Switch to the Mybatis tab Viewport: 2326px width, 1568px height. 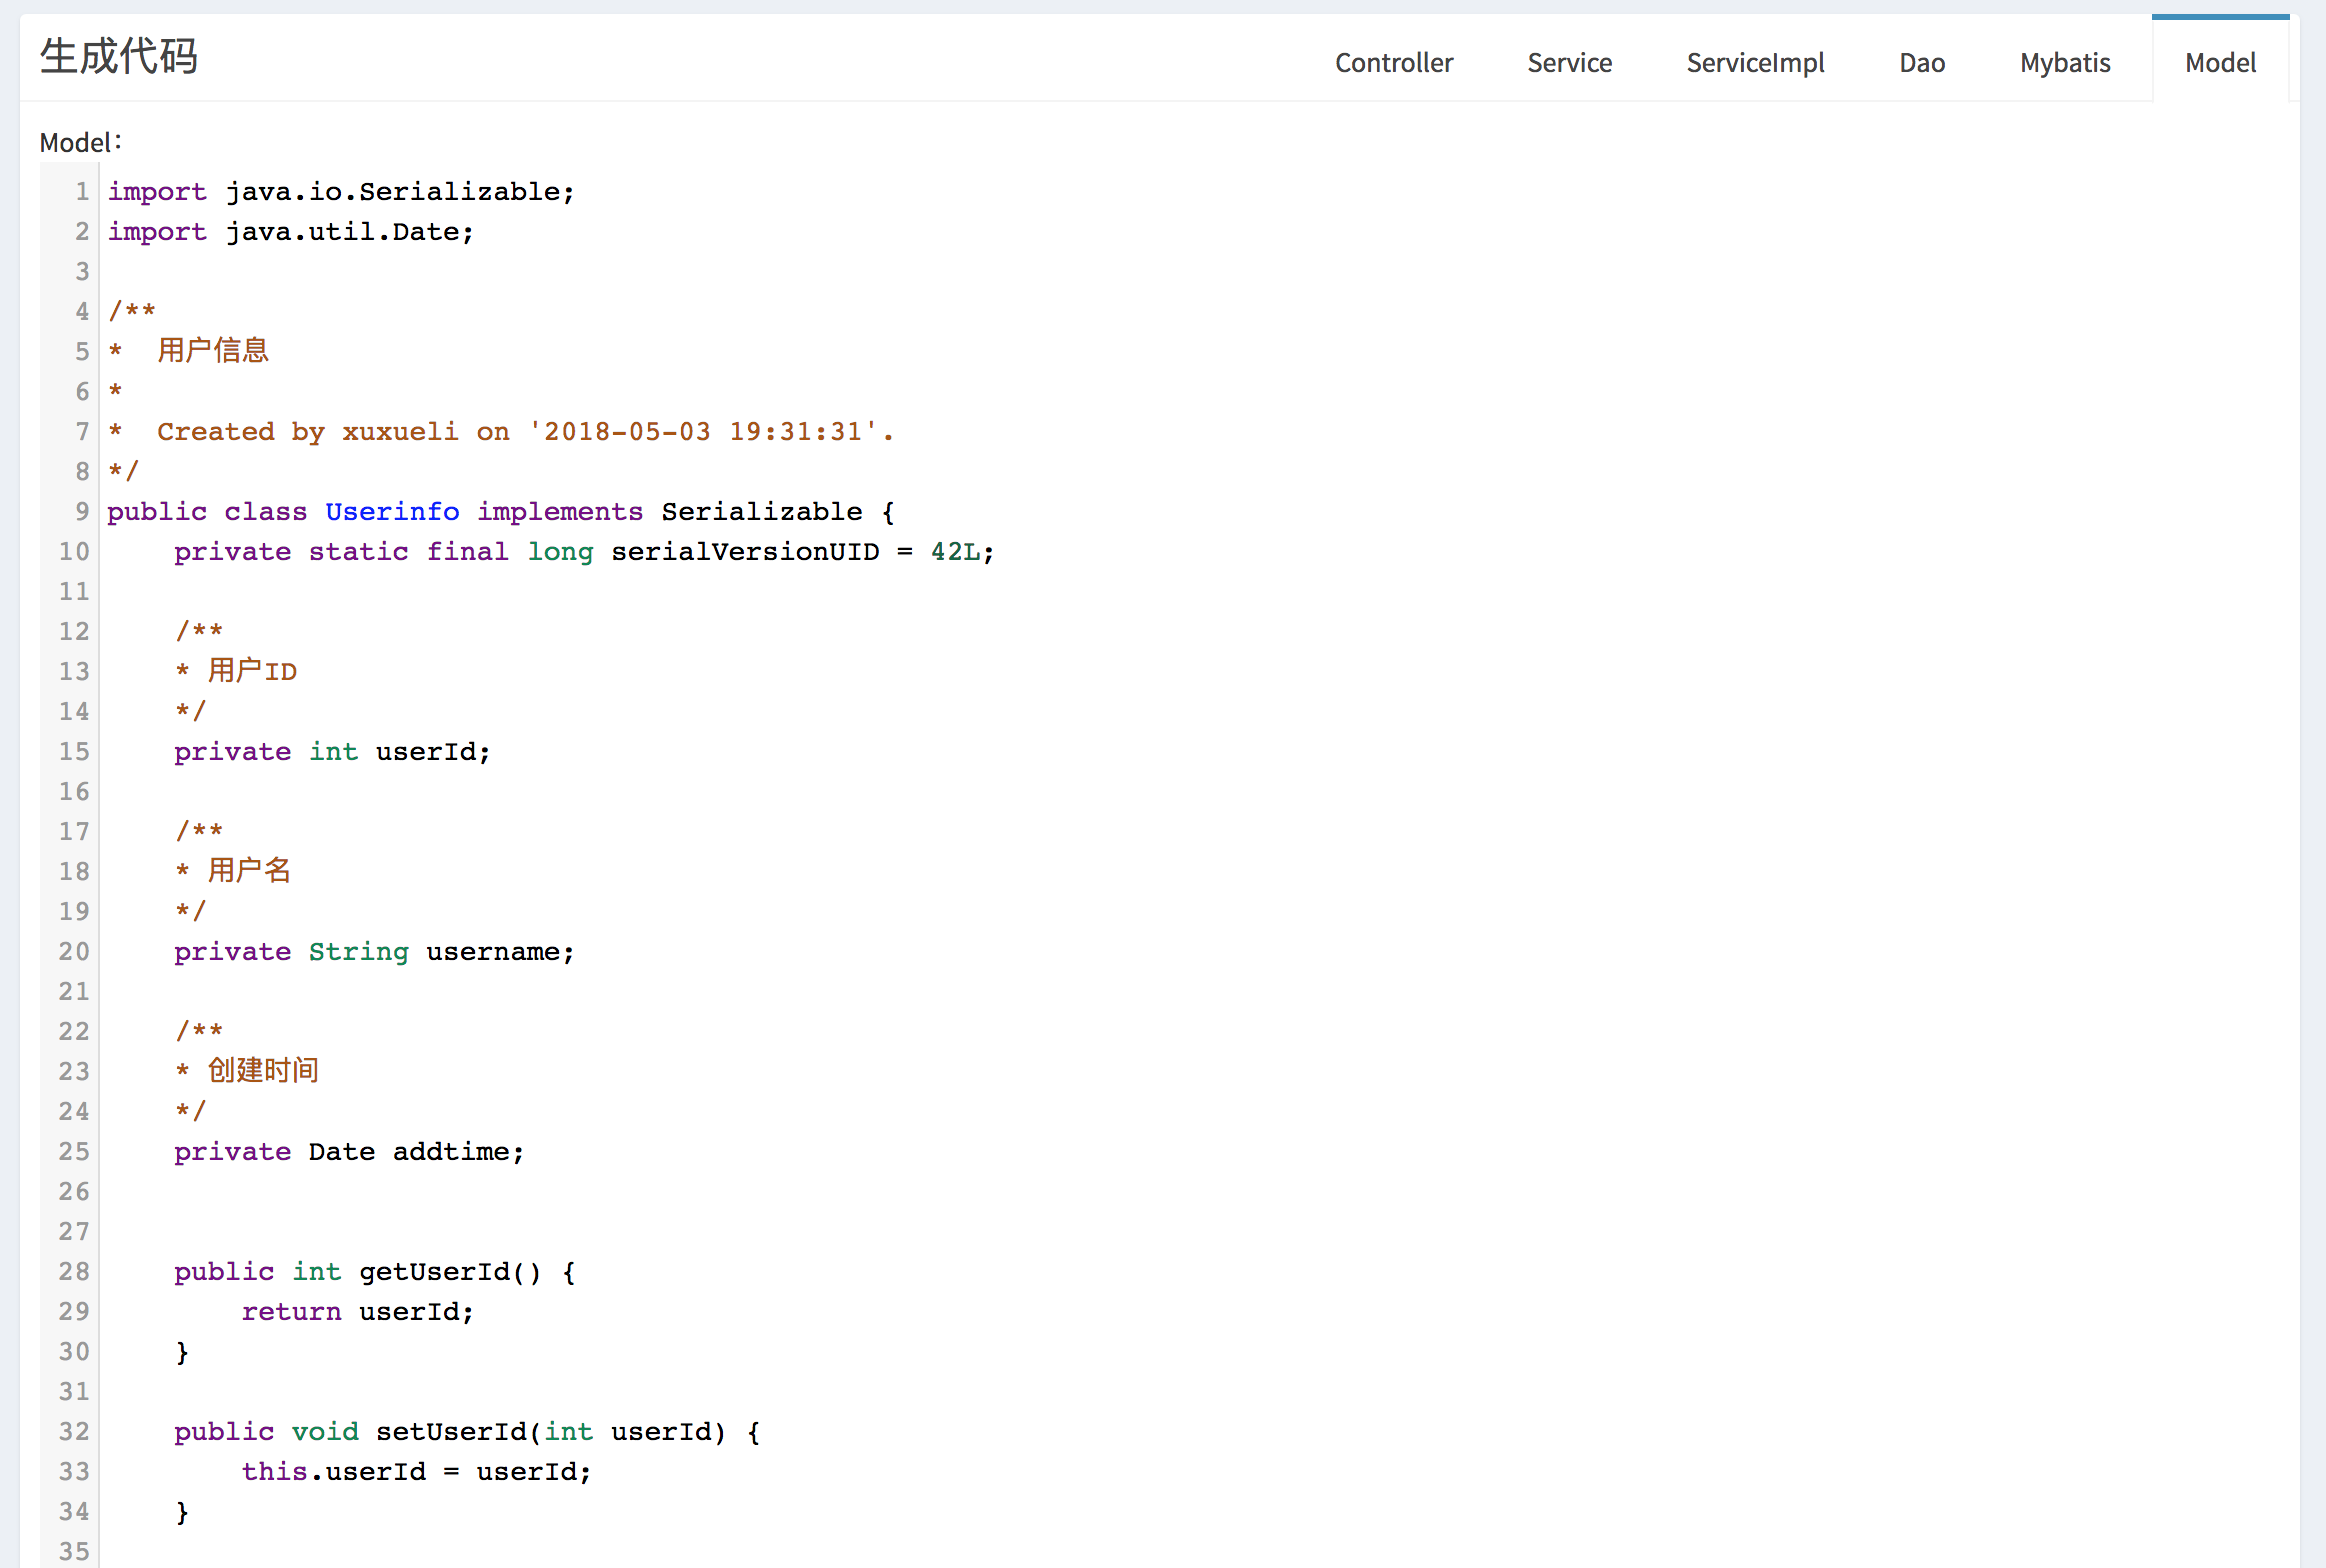(2064, 63)
